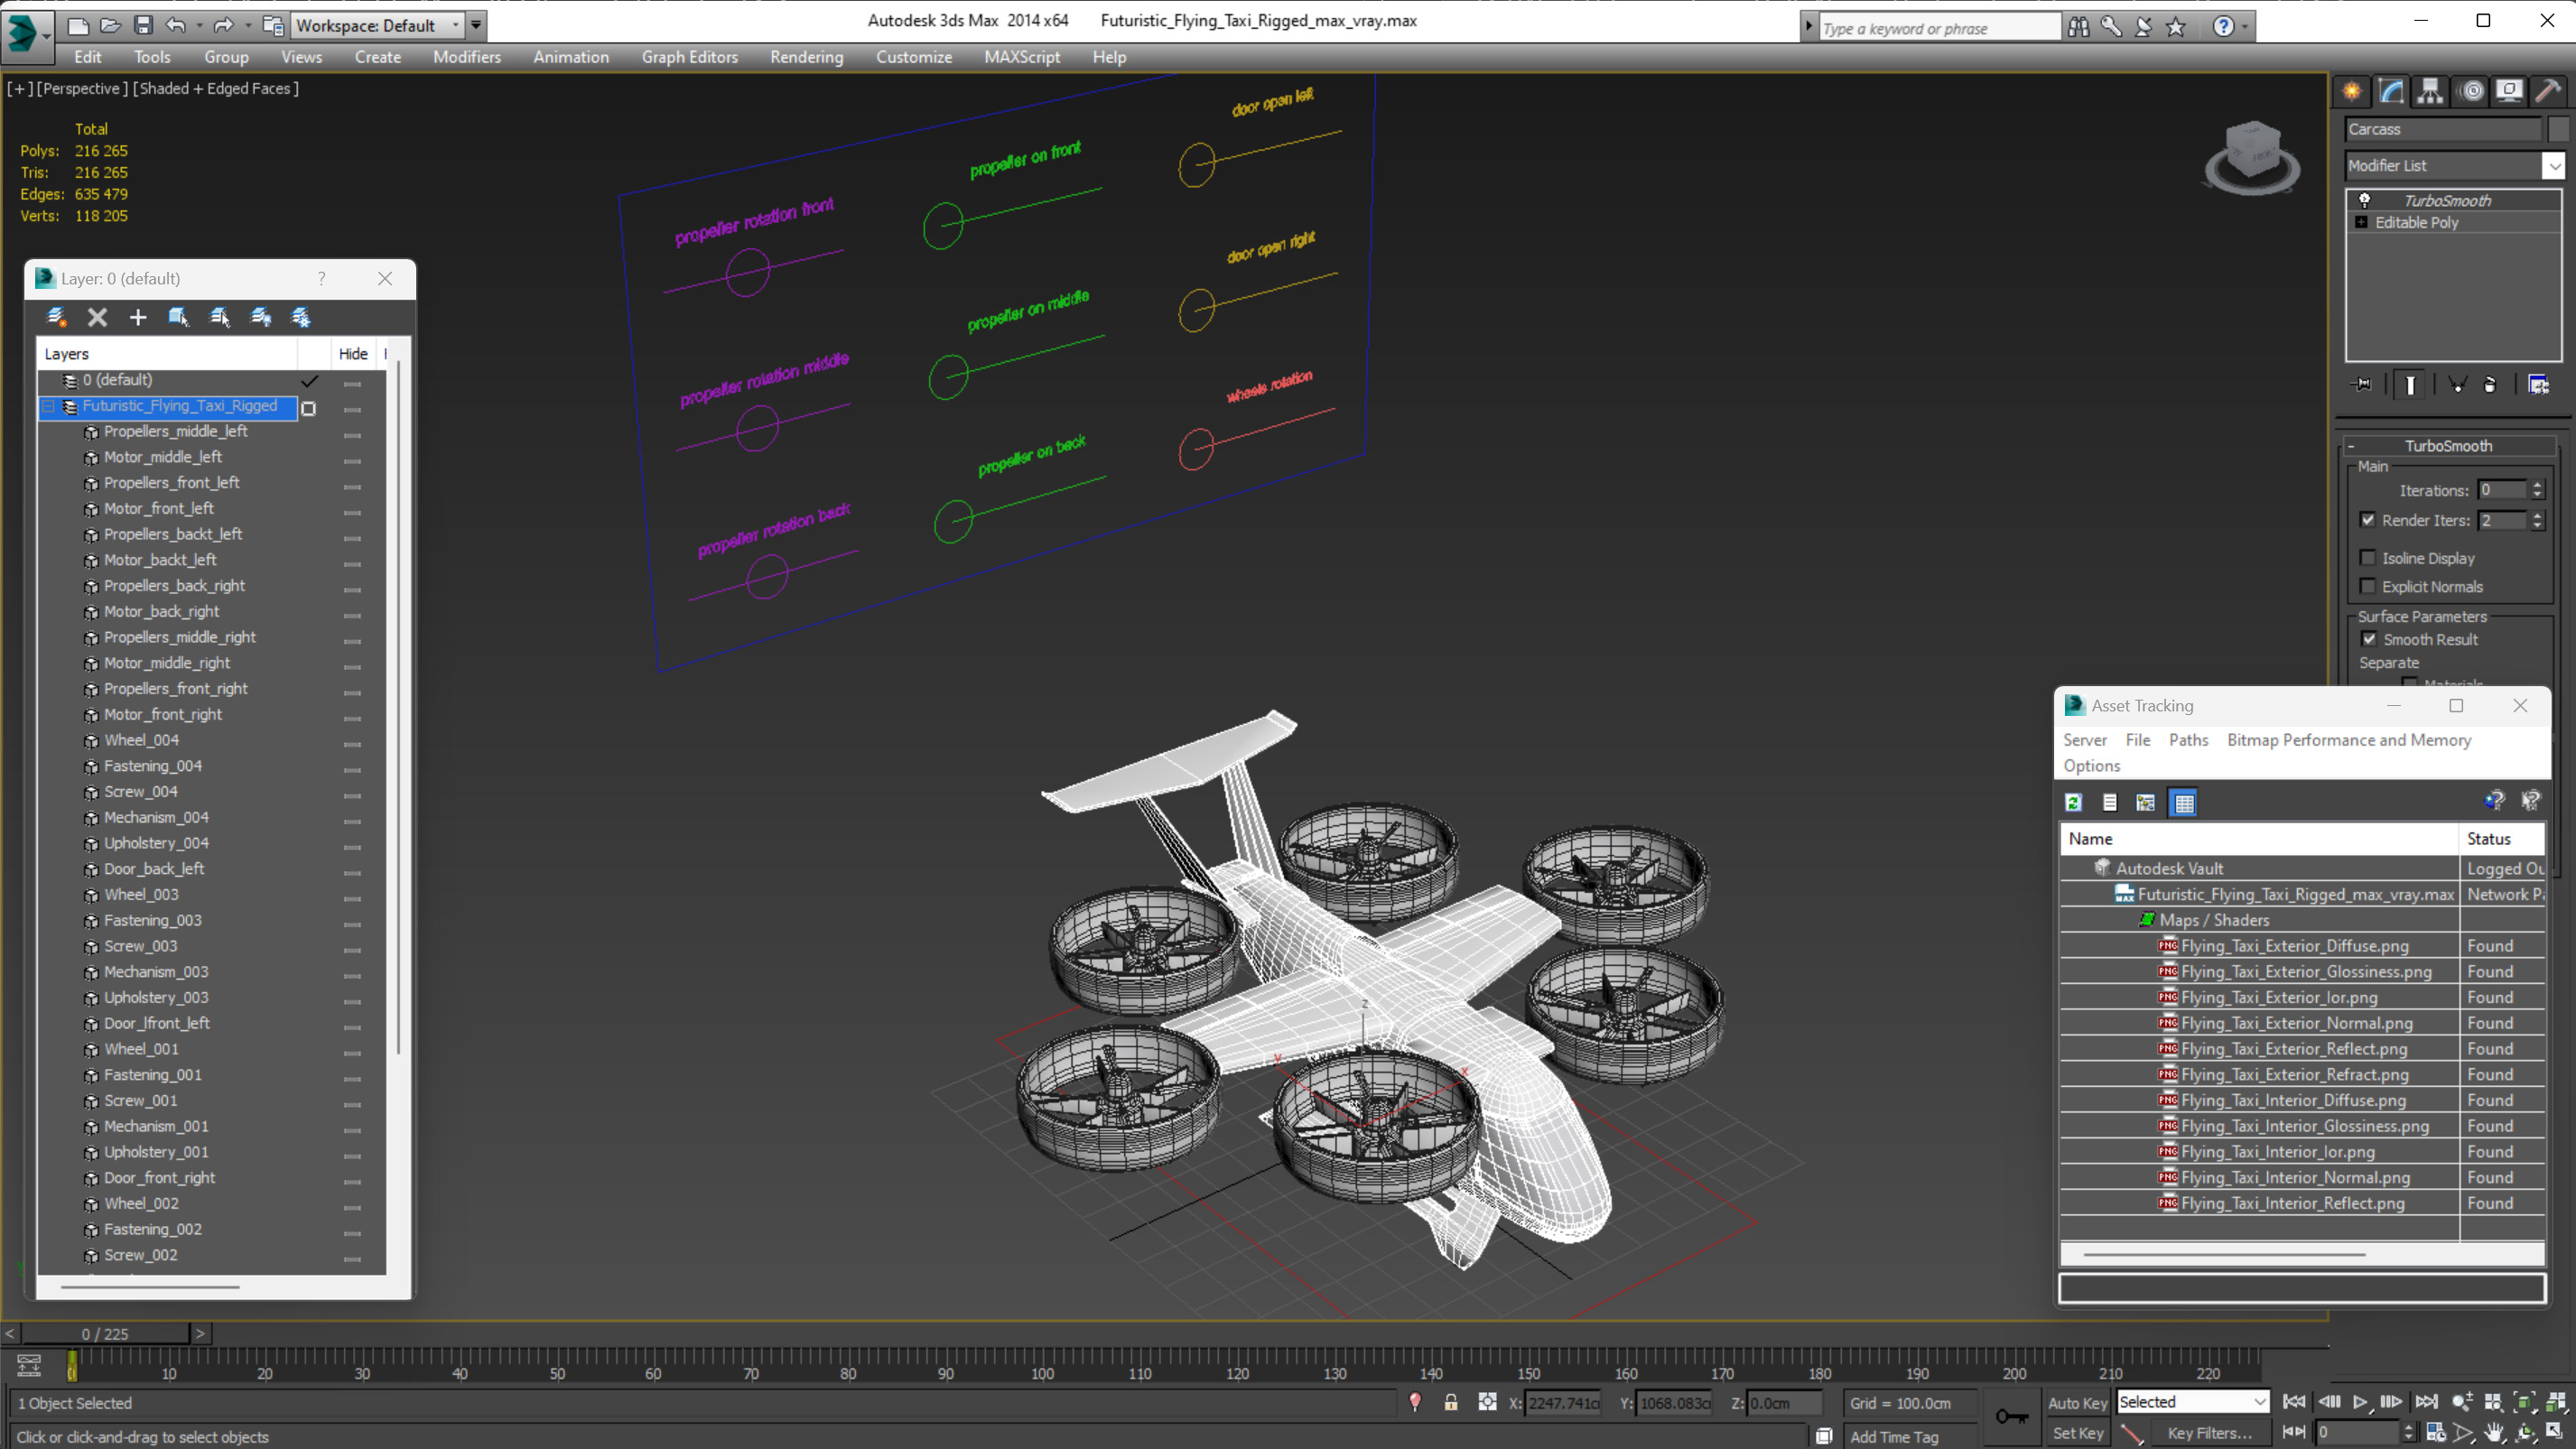Image resolution: width=2576 pixels, height=1449 pixels.
Task: Click the Undo arrow icon
Action: point(175,25)
